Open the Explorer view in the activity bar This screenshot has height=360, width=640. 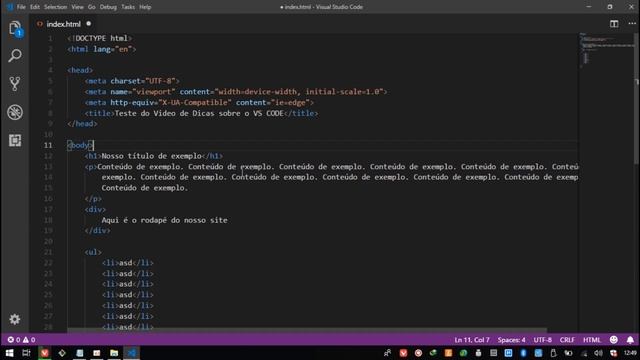coord(15,29)
